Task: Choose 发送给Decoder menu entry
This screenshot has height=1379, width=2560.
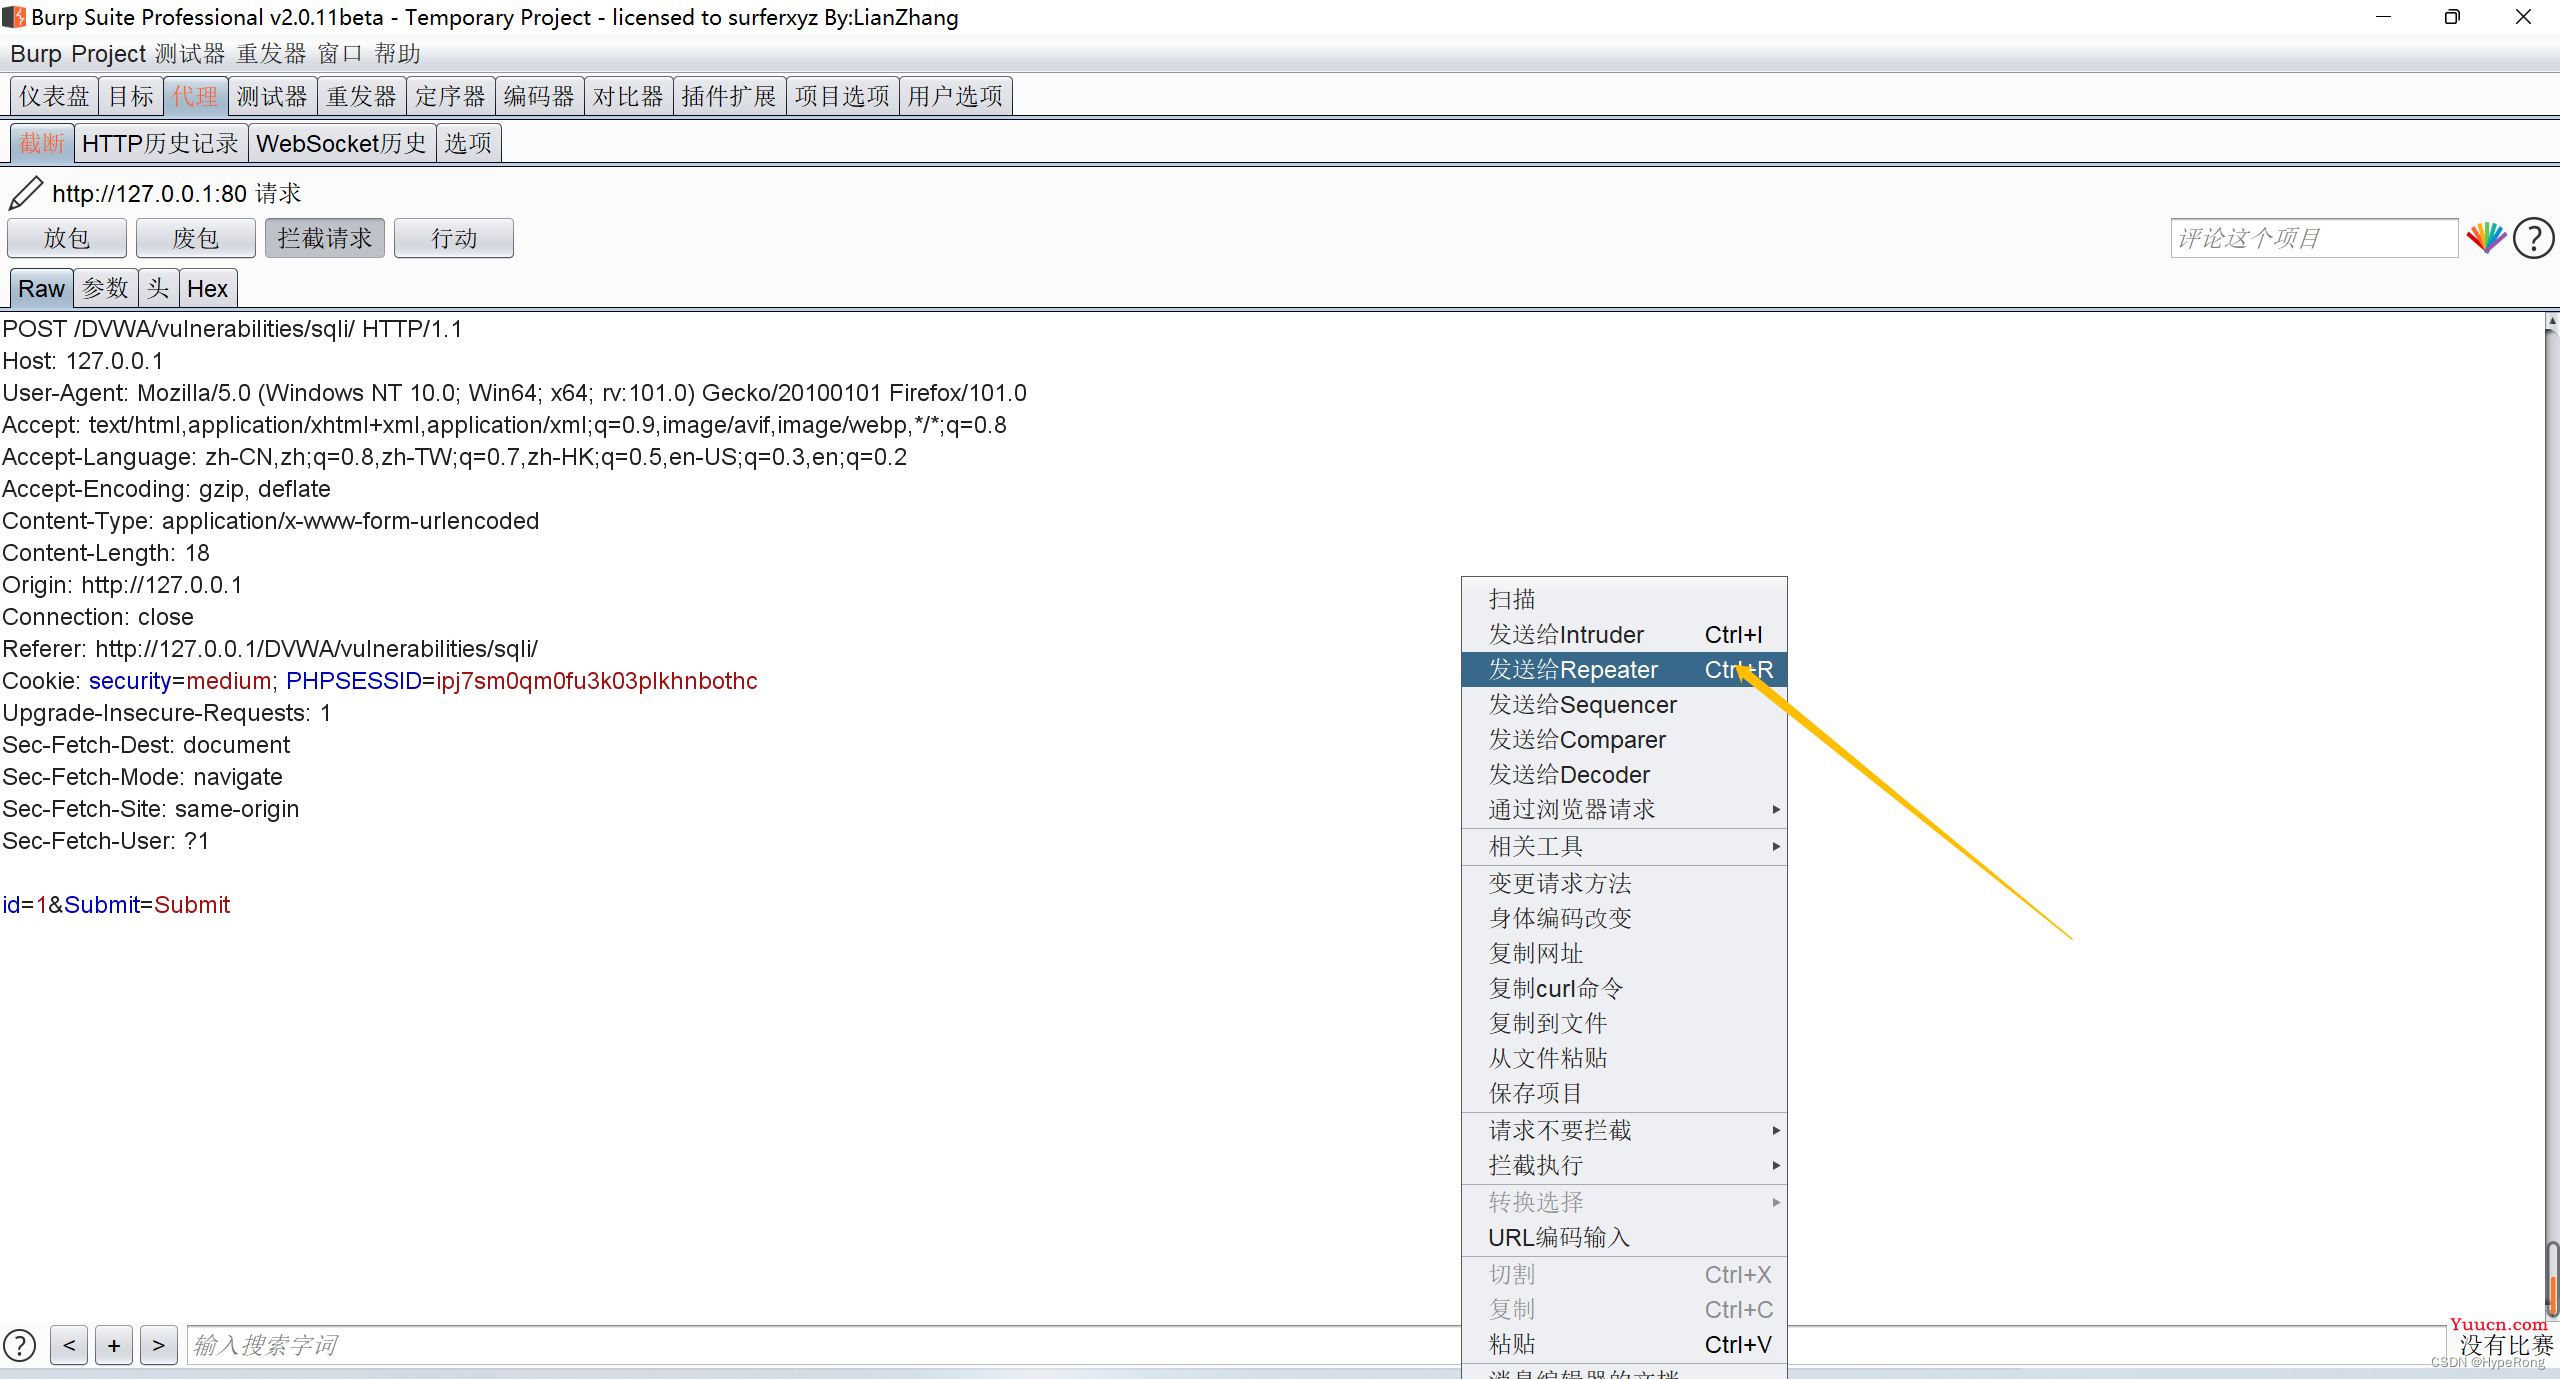Action: click(x=1624, y=774)
